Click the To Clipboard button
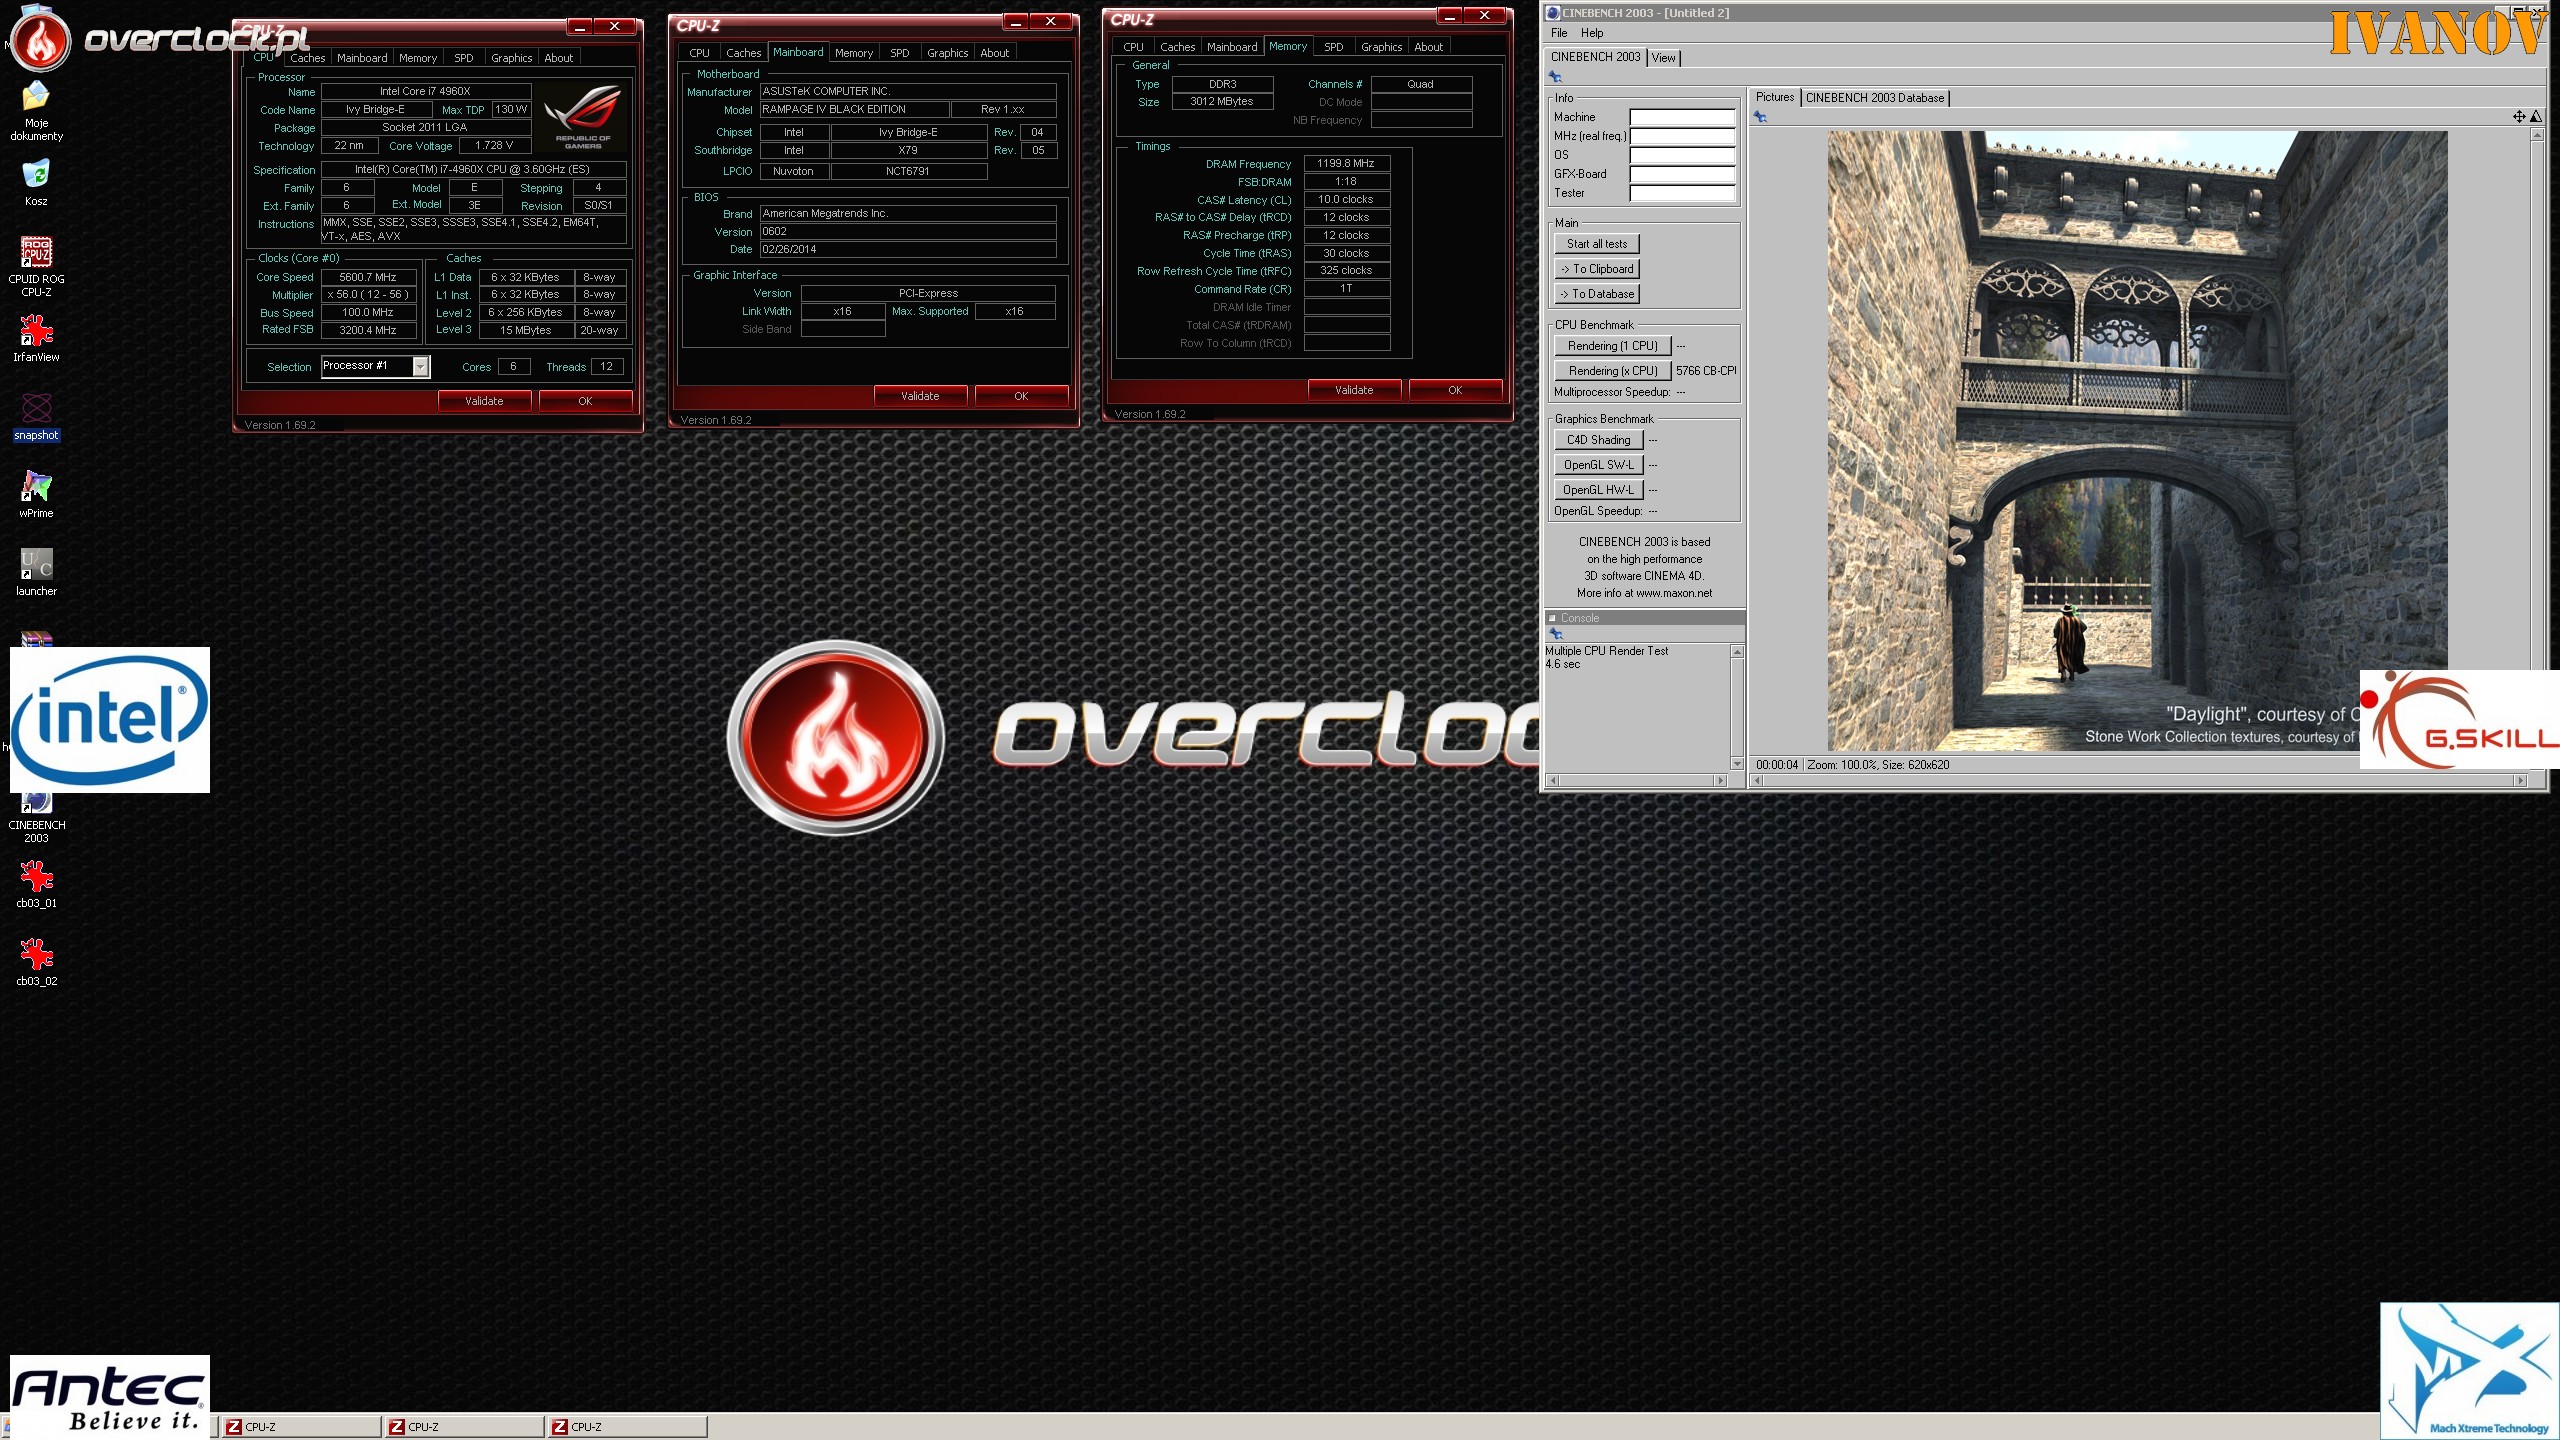Viewport: 2560px width, 1440px height. (1597, 269)
